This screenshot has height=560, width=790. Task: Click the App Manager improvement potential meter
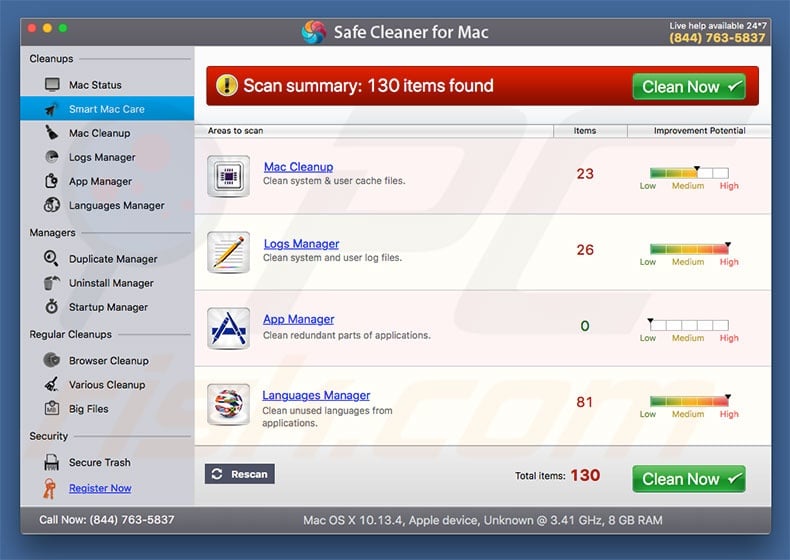(689, 325)
